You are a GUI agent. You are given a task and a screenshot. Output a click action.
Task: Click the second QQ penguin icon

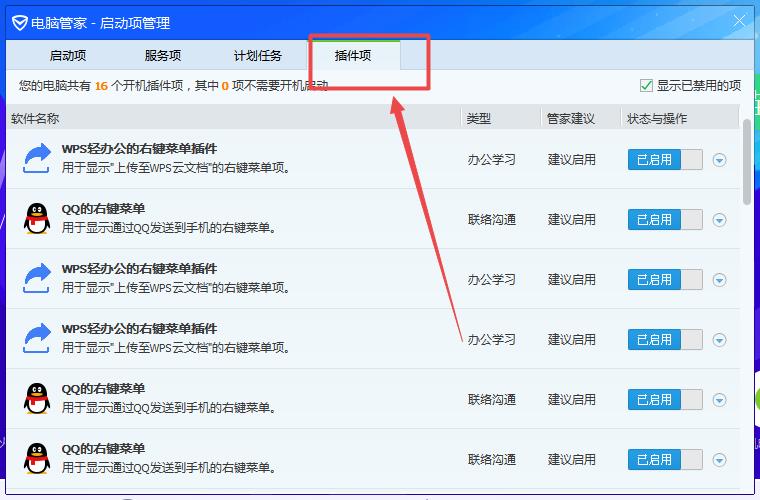tap(37, 398)
